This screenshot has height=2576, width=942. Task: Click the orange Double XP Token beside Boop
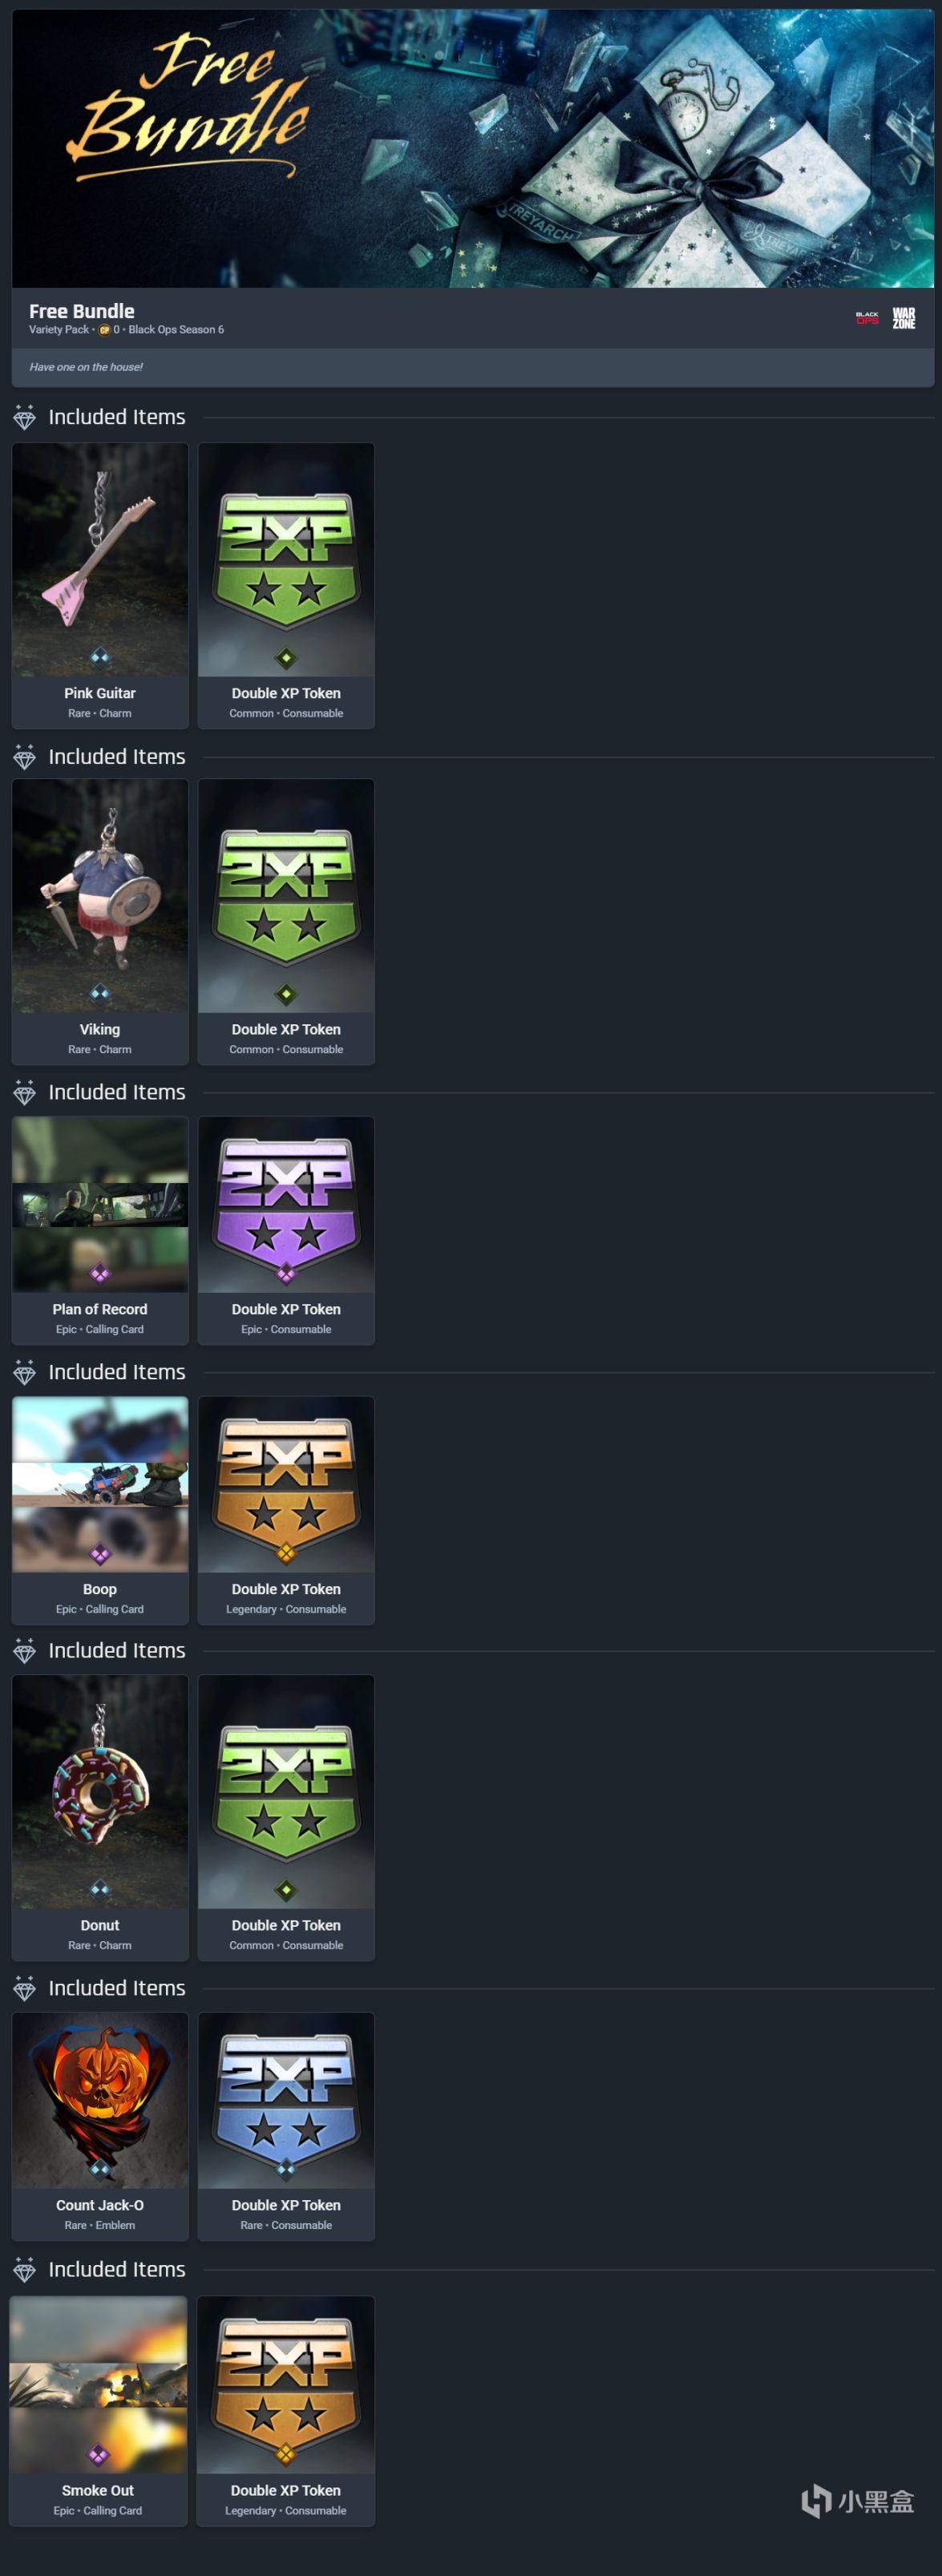pyautogui.click(x=286, y=1511)
